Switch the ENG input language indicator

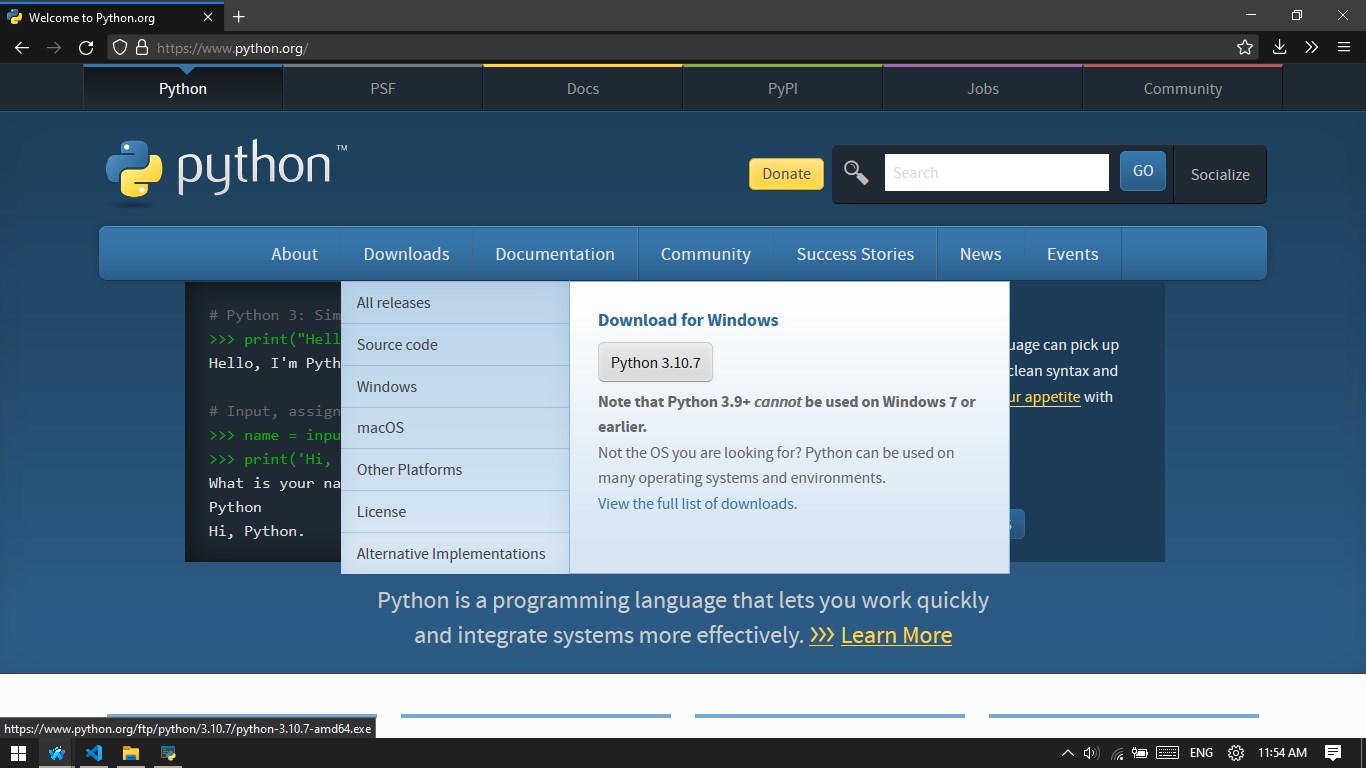(x=1201, y=753)
